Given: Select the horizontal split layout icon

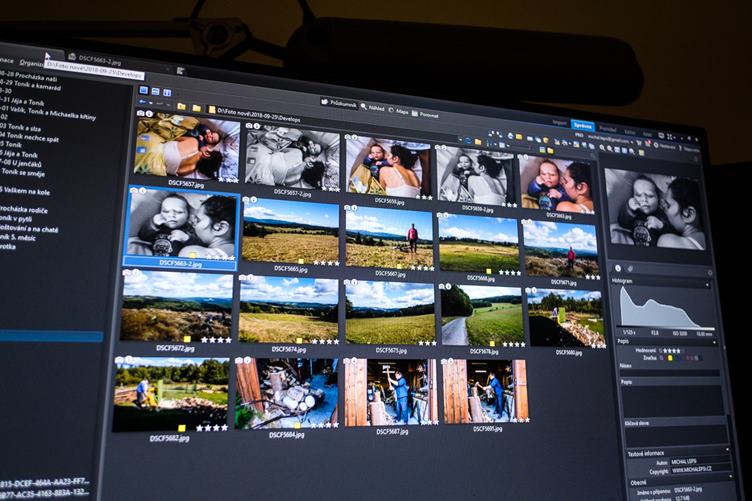Looking at the screenshot, I should (155, 91).
